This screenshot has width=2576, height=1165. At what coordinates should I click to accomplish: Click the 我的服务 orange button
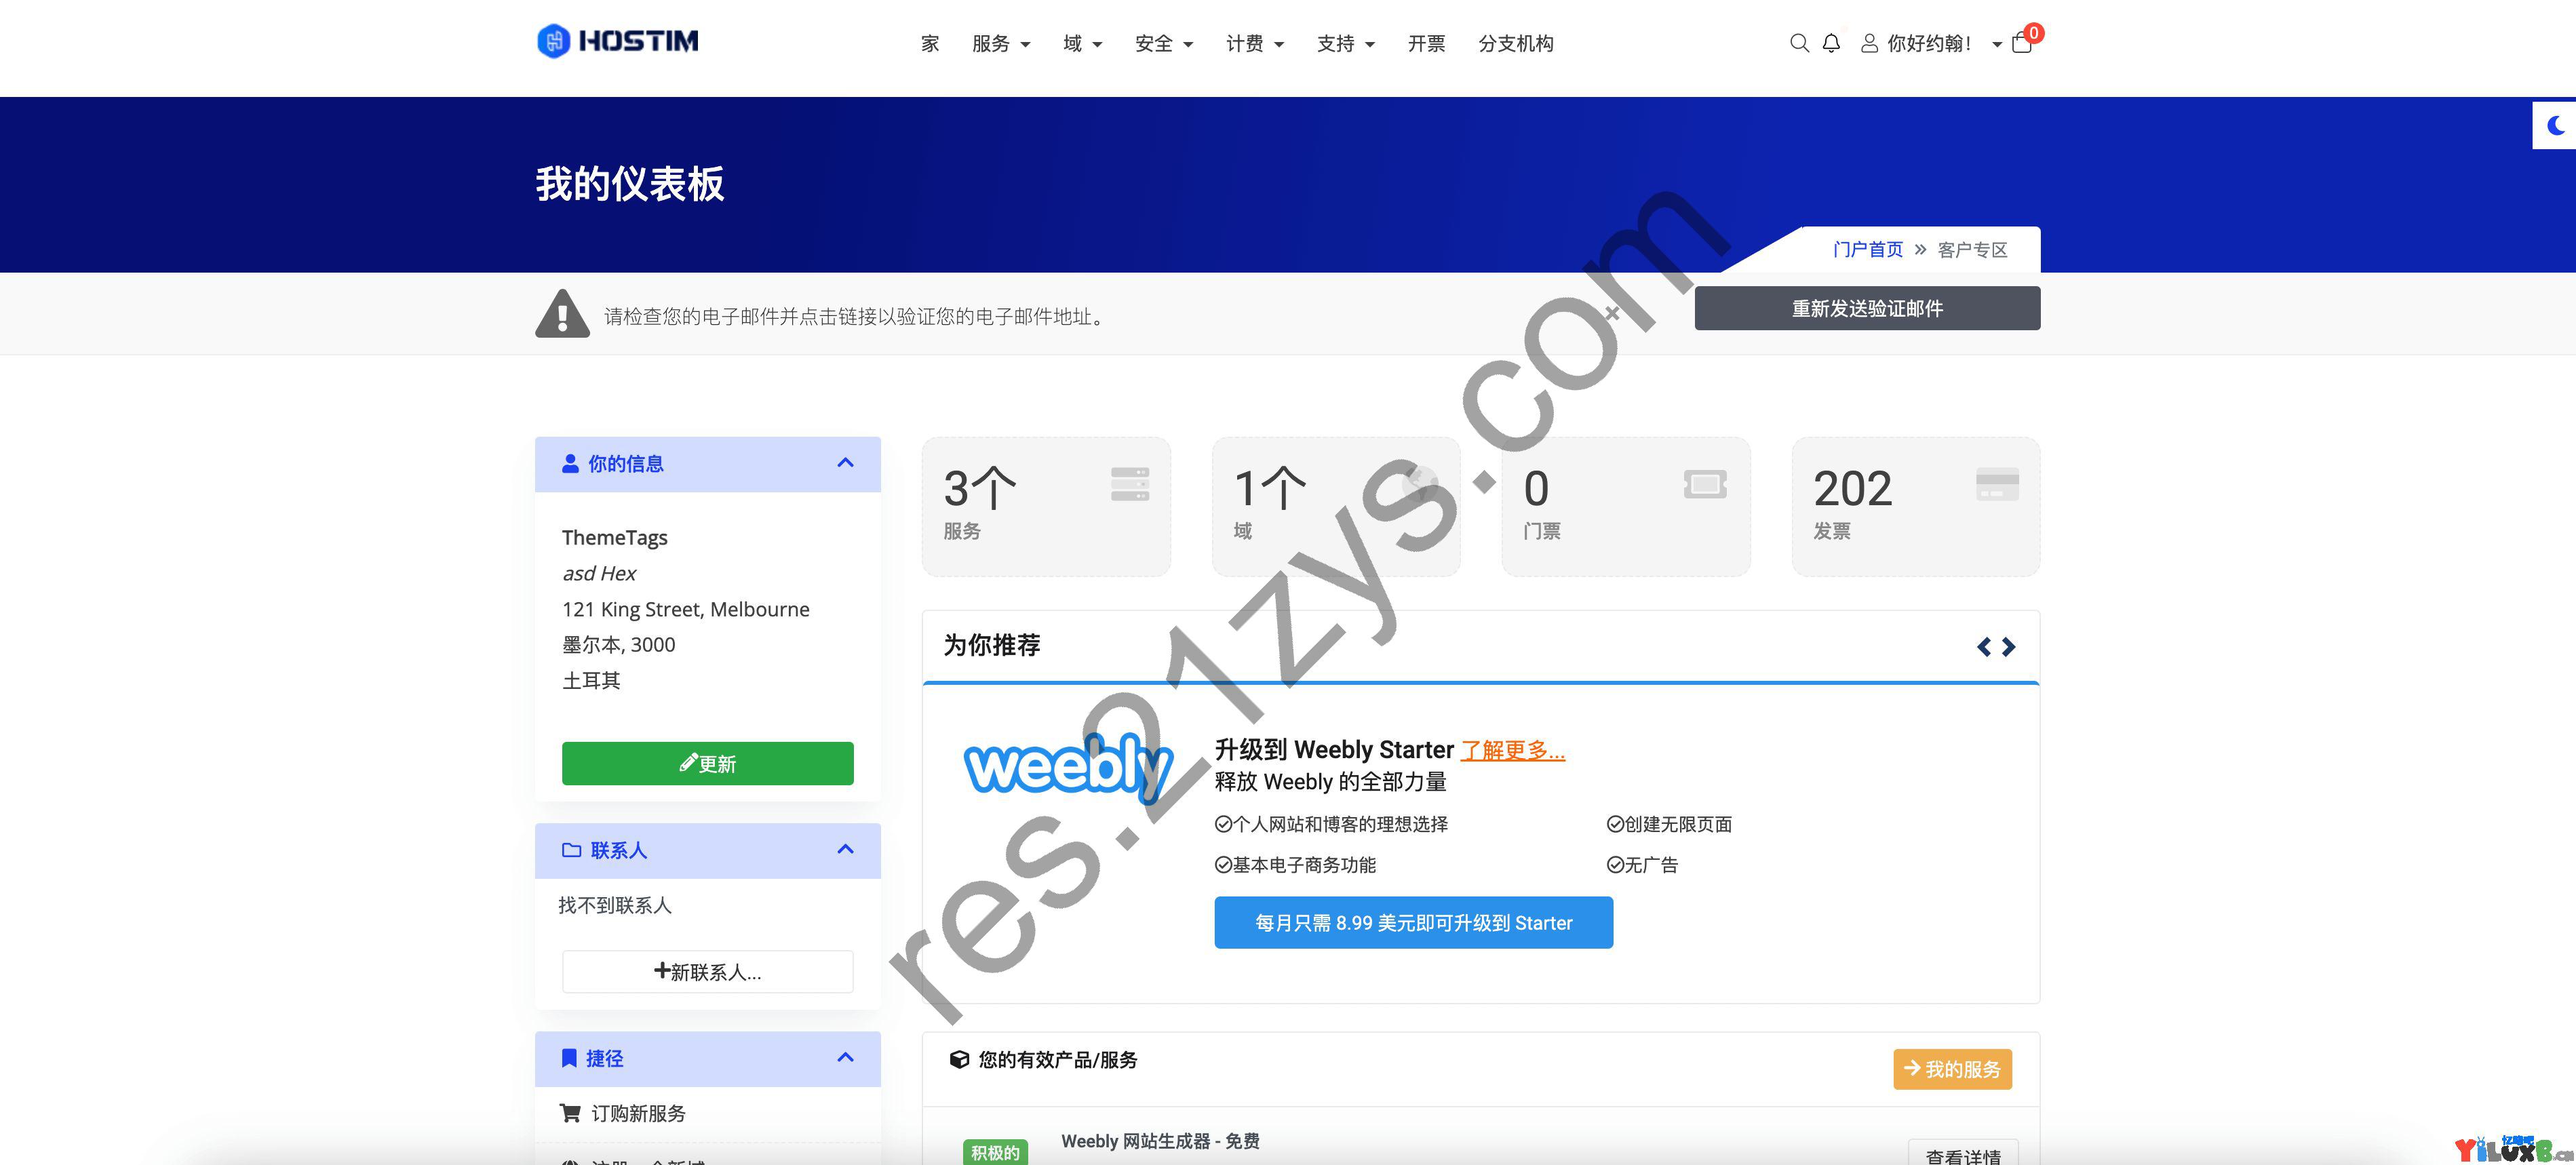(1952, 1069)
